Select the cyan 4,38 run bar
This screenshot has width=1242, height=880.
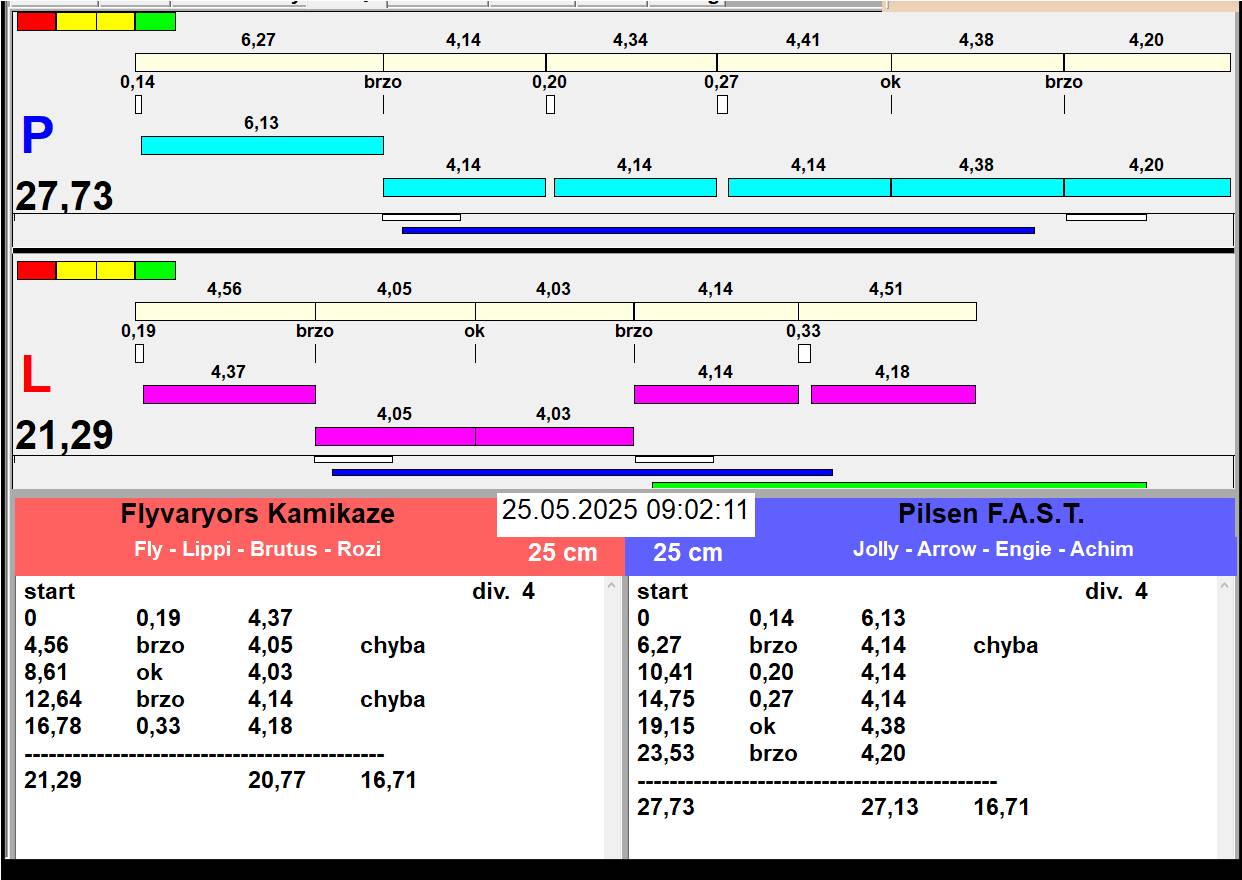977,187
